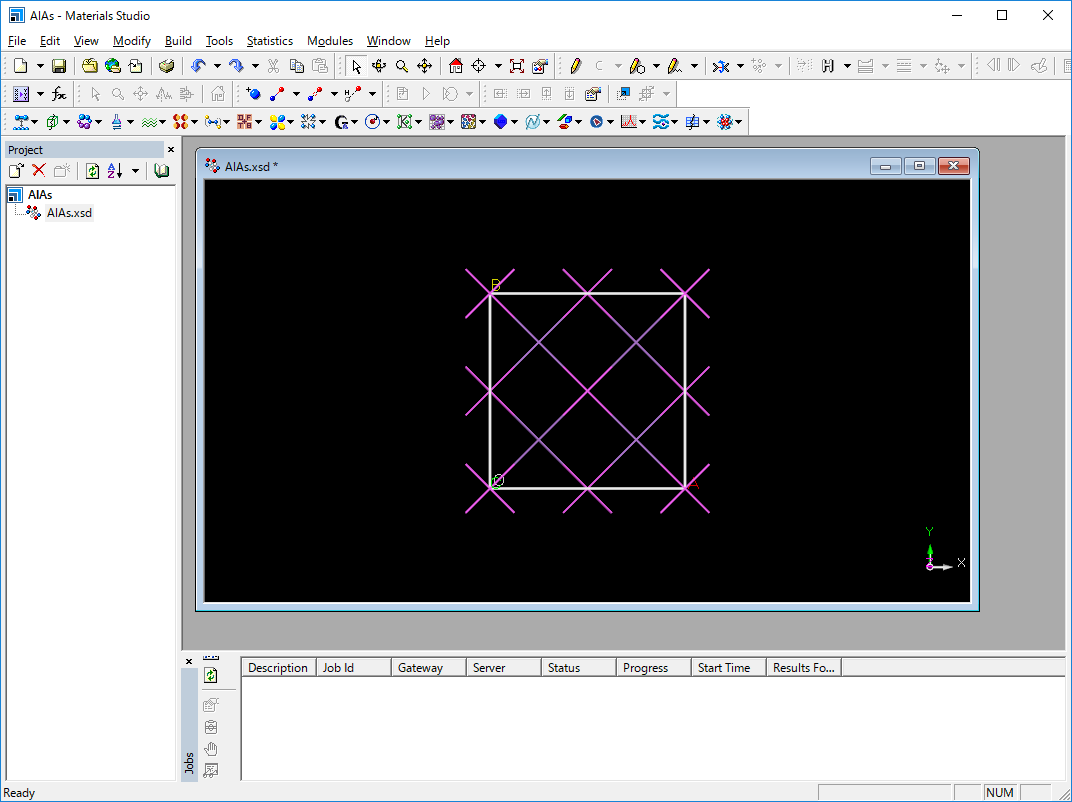Click the Adjust Hydrogen tool icon
The height and width of the screenshot is (802, 1072).
828,66
